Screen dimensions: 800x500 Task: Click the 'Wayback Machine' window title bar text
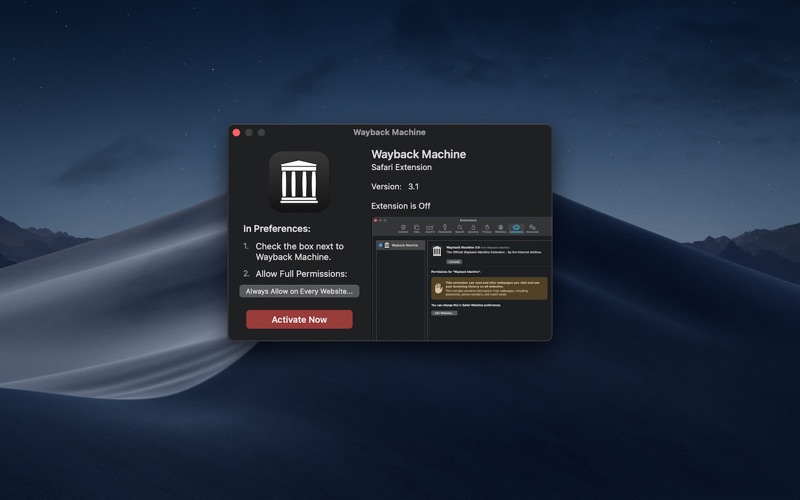(389, 132)
